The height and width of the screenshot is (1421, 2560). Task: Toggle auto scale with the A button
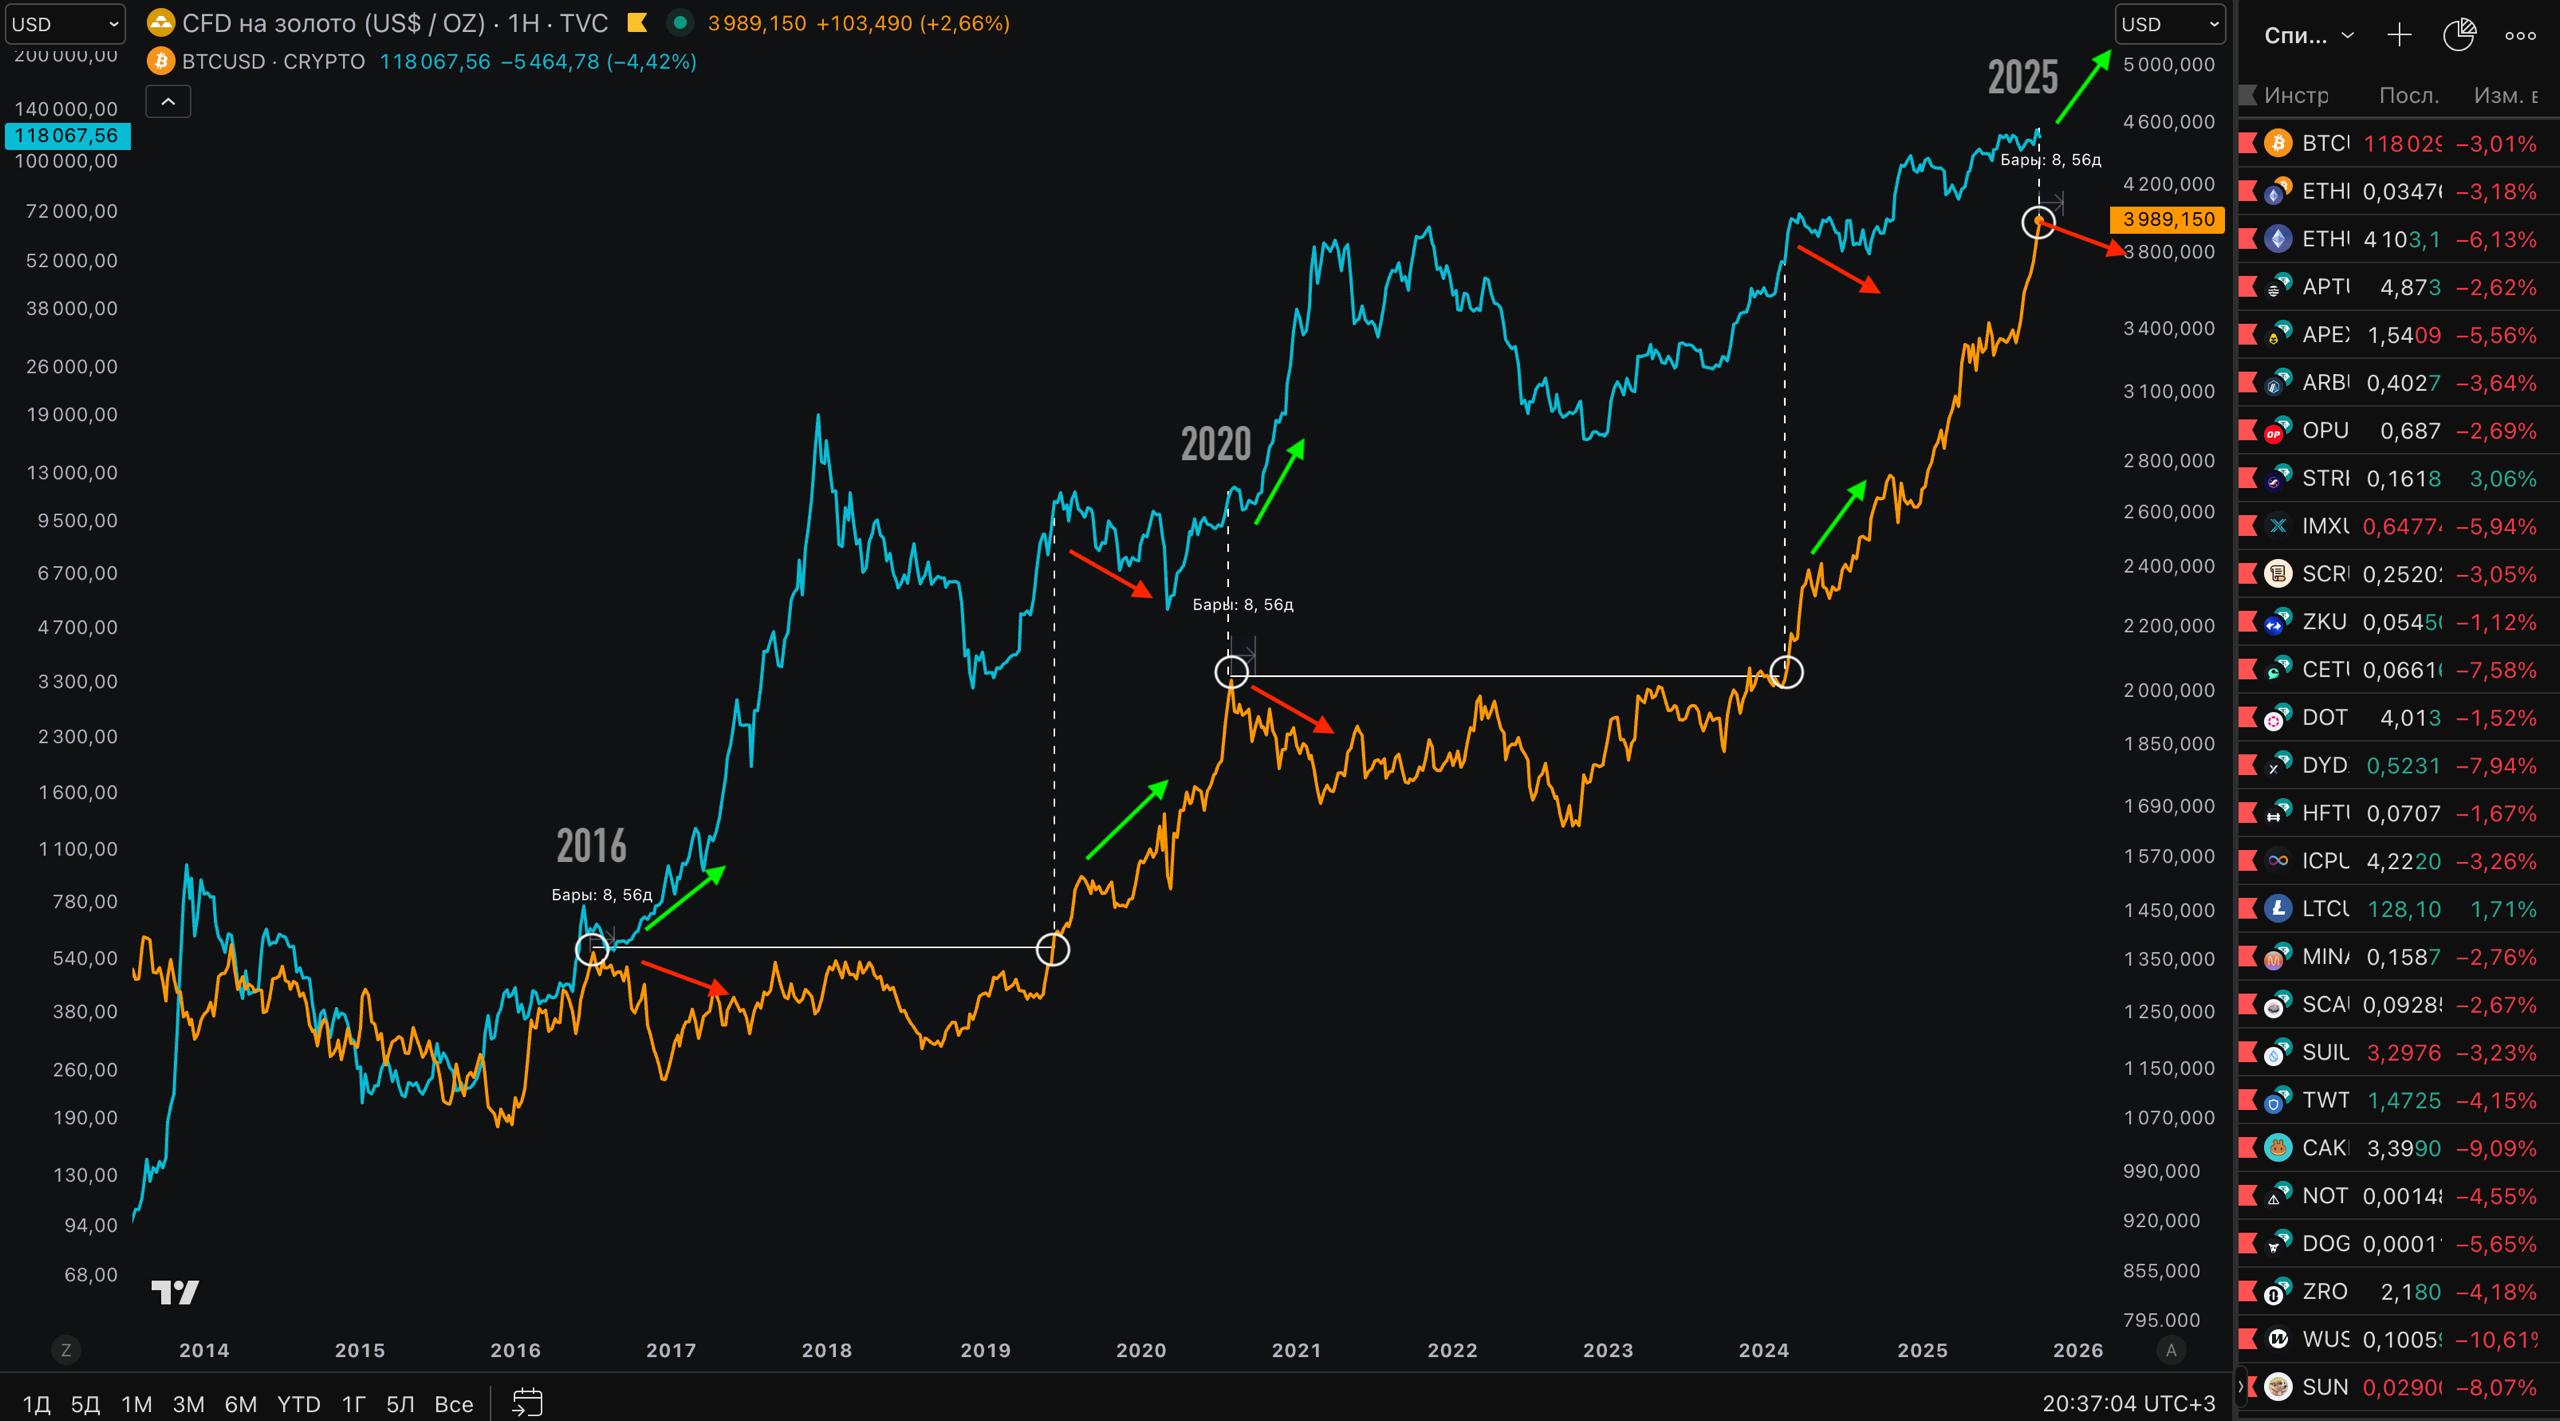tap(2170, 1350)
